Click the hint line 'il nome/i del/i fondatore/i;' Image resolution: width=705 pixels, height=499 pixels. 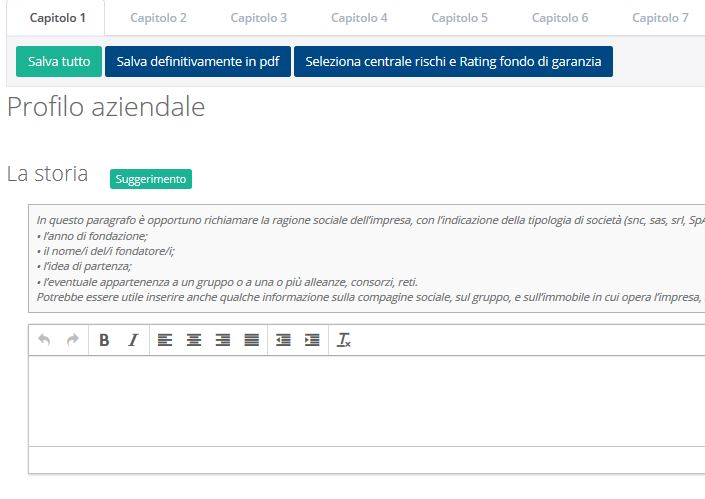(x=106, y=251)
